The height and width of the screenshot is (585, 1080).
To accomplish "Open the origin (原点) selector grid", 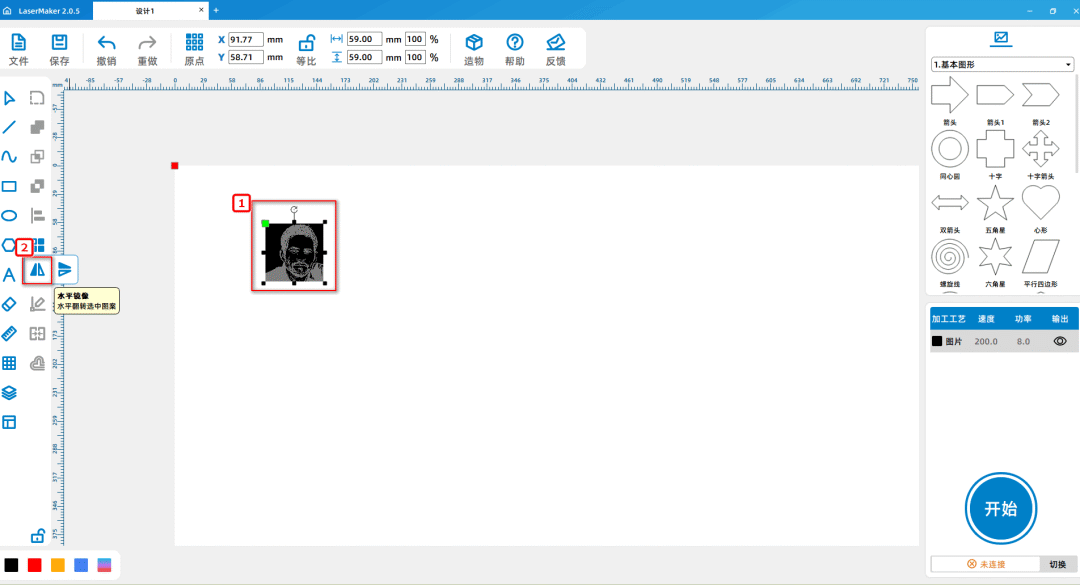I will (194, 48).
